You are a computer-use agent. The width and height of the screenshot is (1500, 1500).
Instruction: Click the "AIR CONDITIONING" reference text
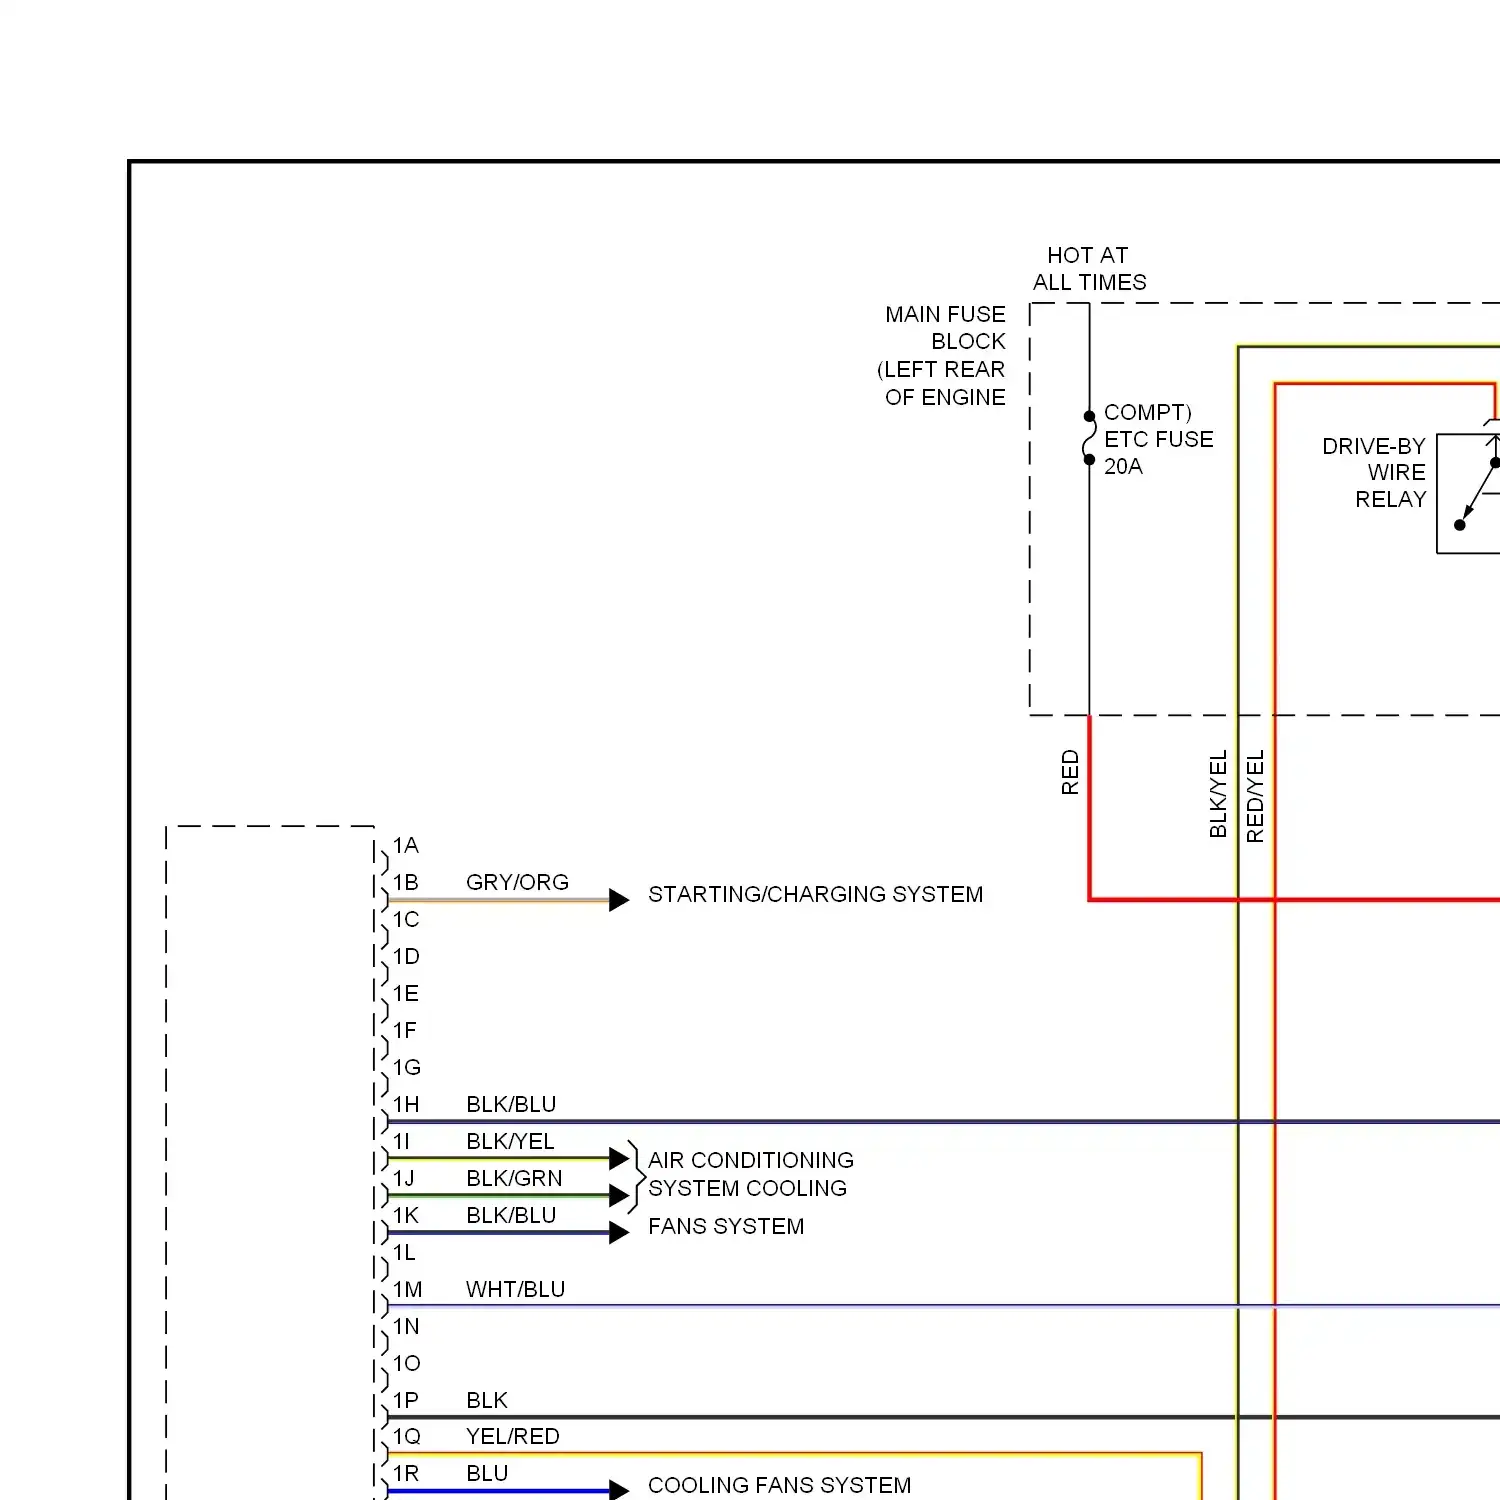[x=751, y=1161]
